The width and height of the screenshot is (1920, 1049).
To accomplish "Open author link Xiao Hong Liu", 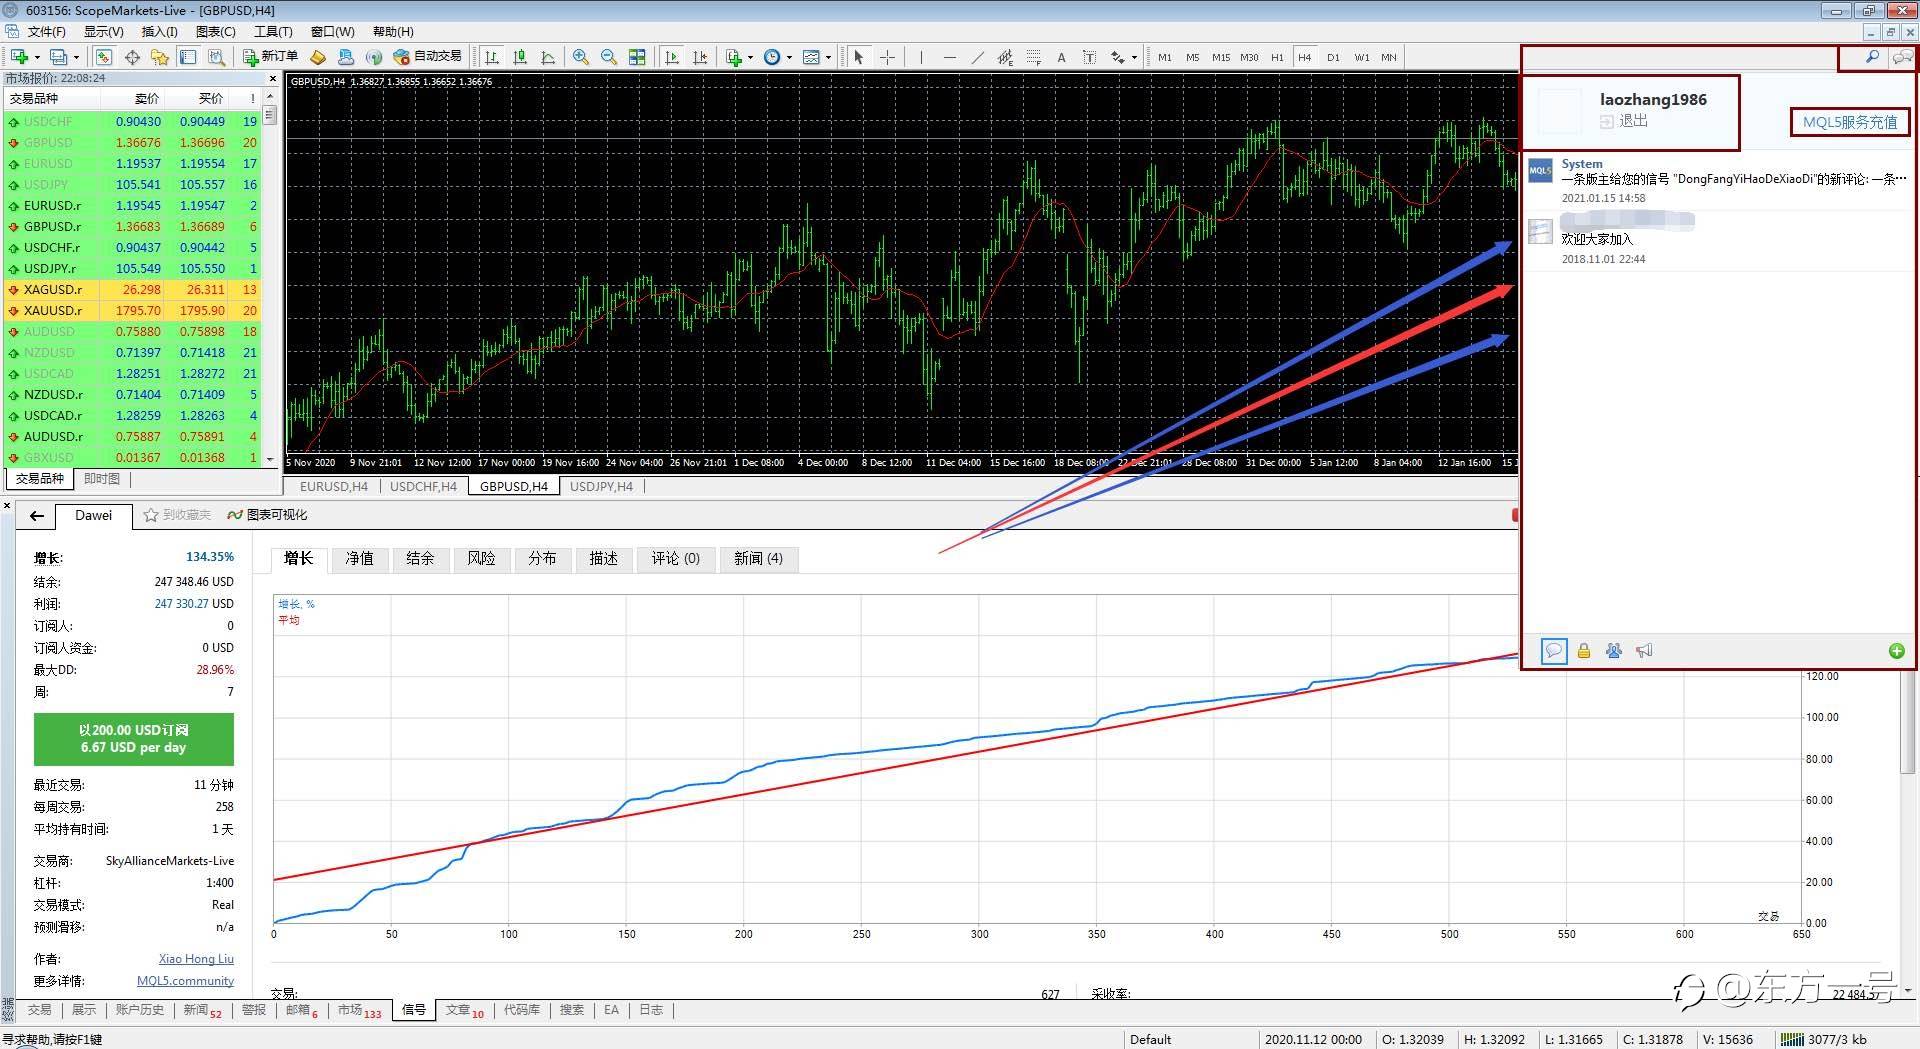I will 196,958.
